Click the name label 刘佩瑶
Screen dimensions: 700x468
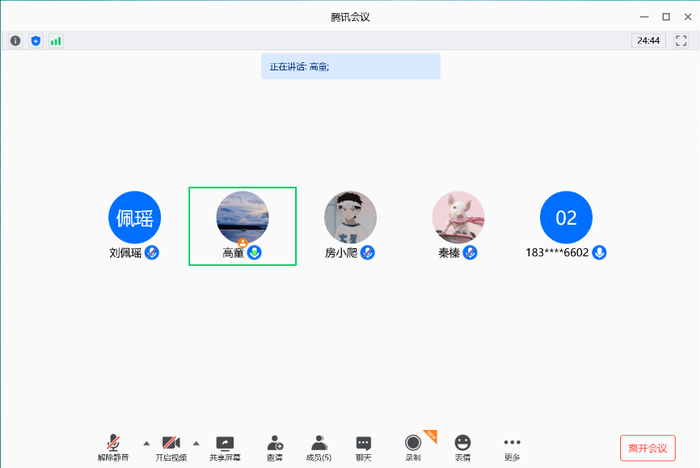tap(125, 253)
